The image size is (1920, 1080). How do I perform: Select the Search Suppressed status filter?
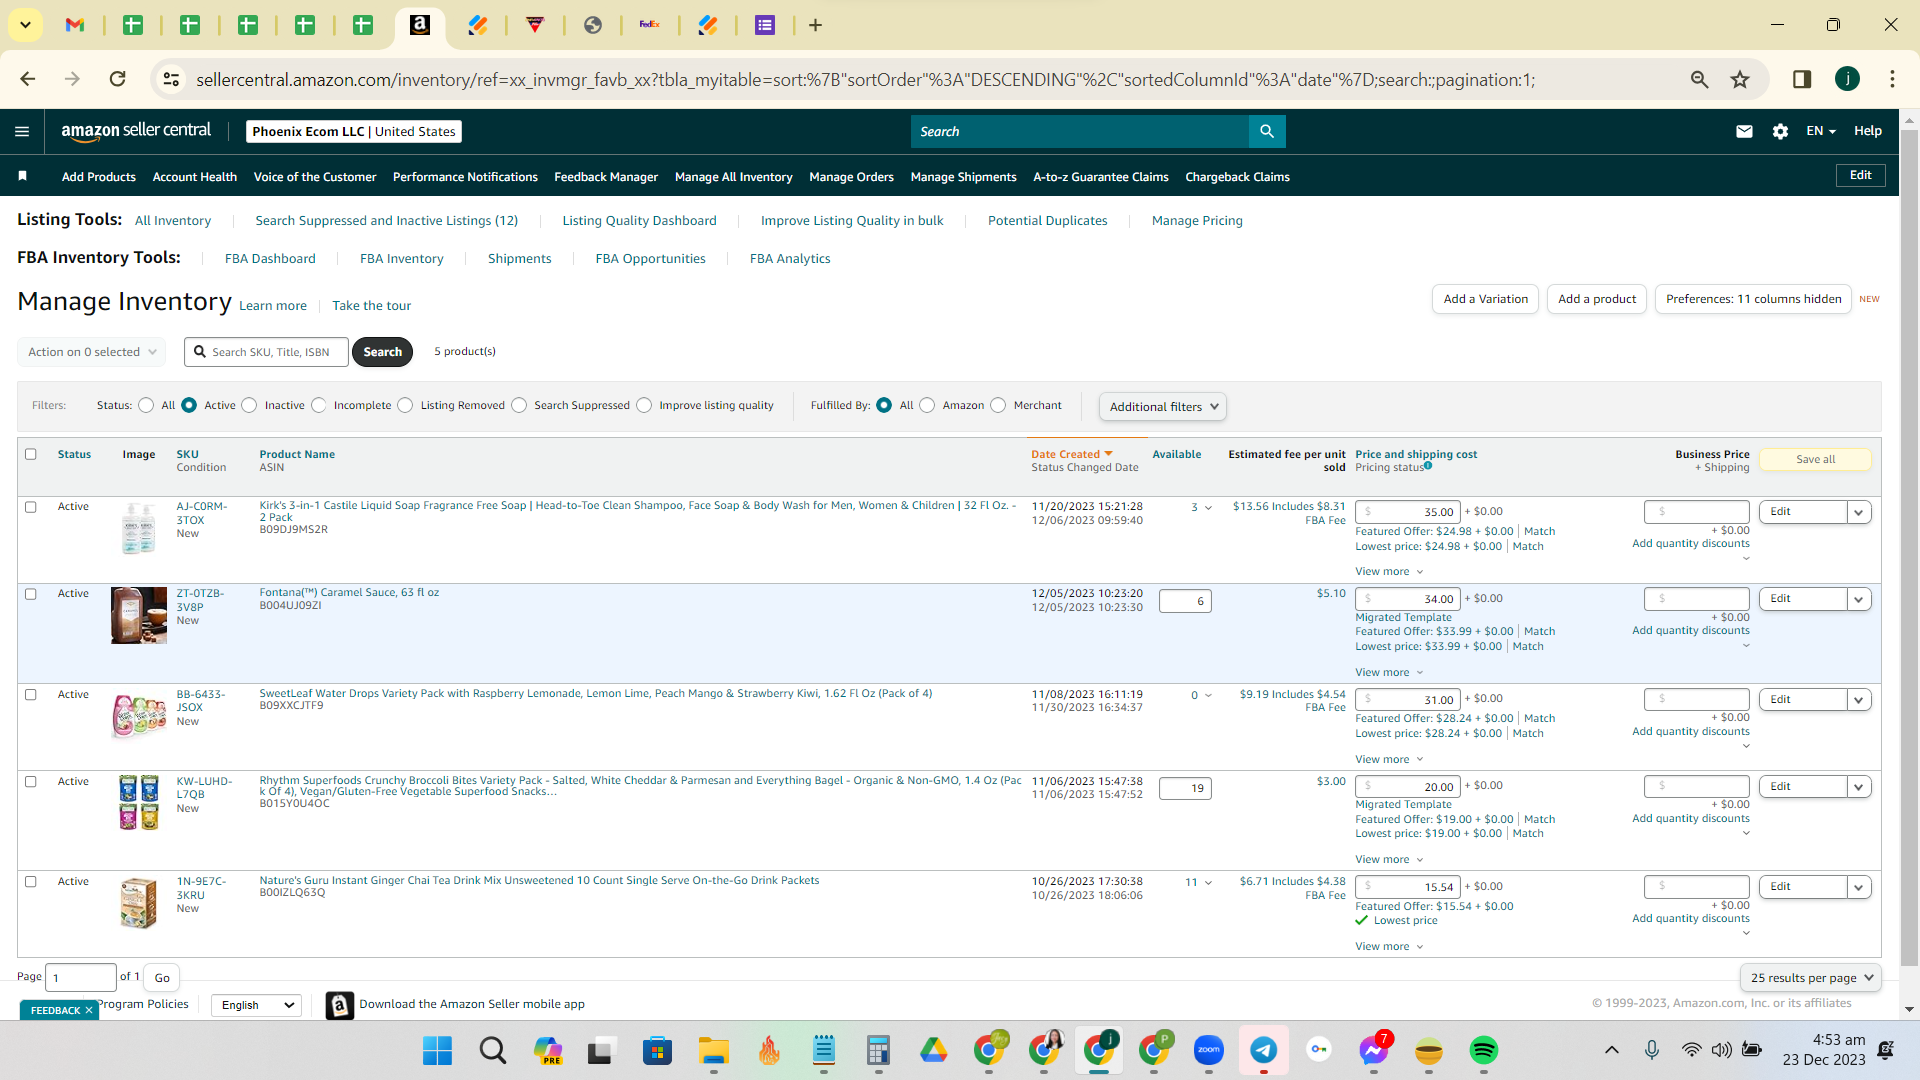pos(519,405)
